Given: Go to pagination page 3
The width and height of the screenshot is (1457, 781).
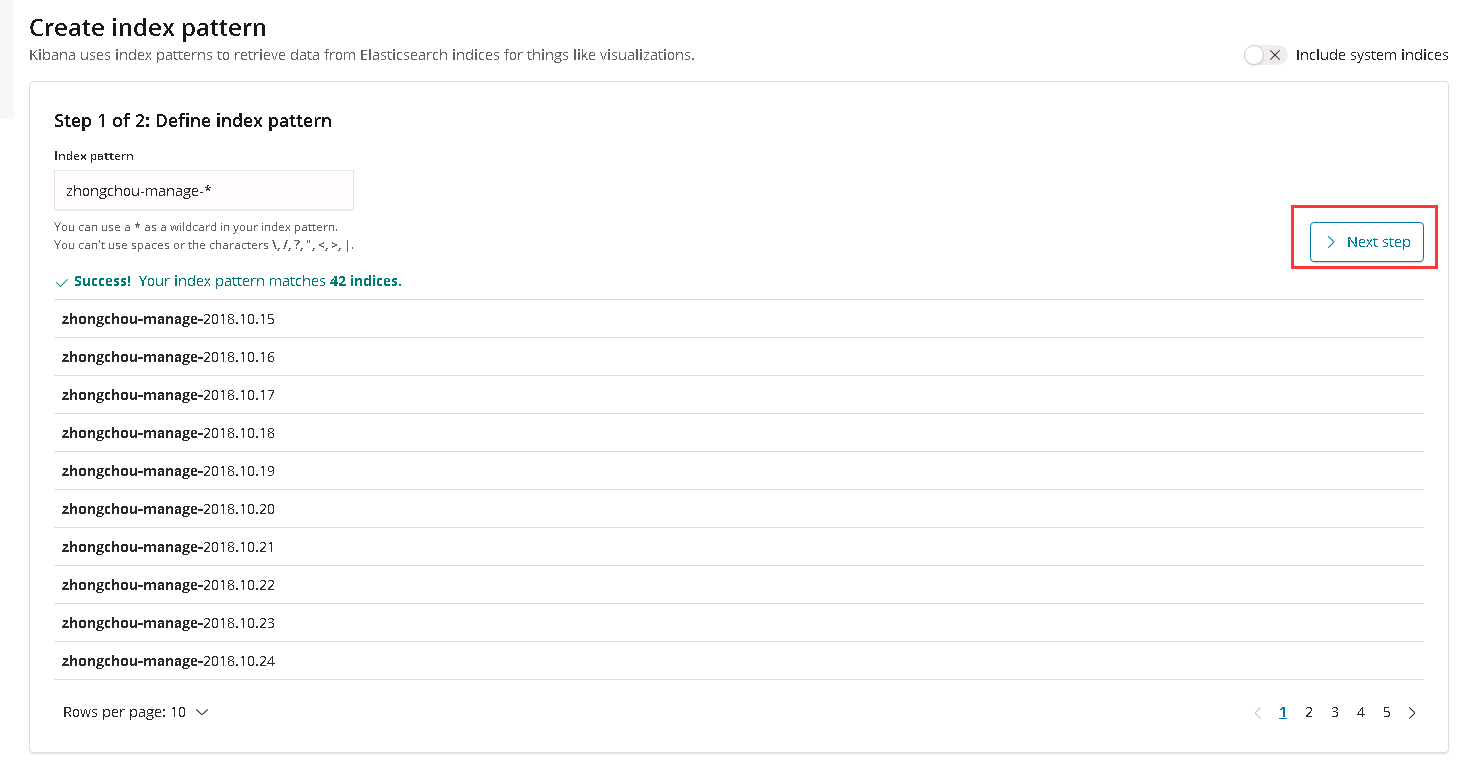Looking at the screenshot, I should pyautogui.click(x=1335, y=712).
